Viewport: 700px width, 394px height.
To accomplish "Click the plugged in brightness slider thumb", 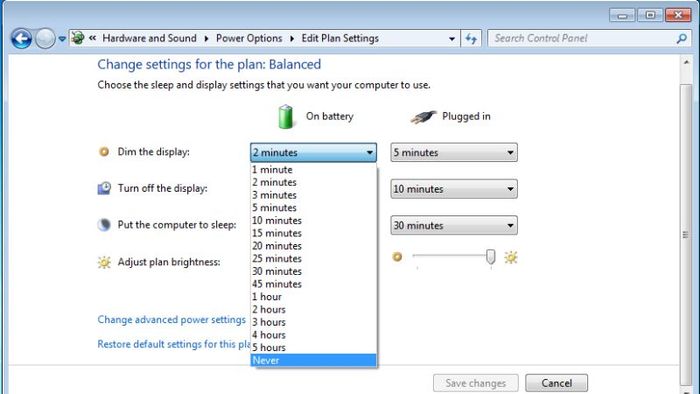I will click(491, 257).
